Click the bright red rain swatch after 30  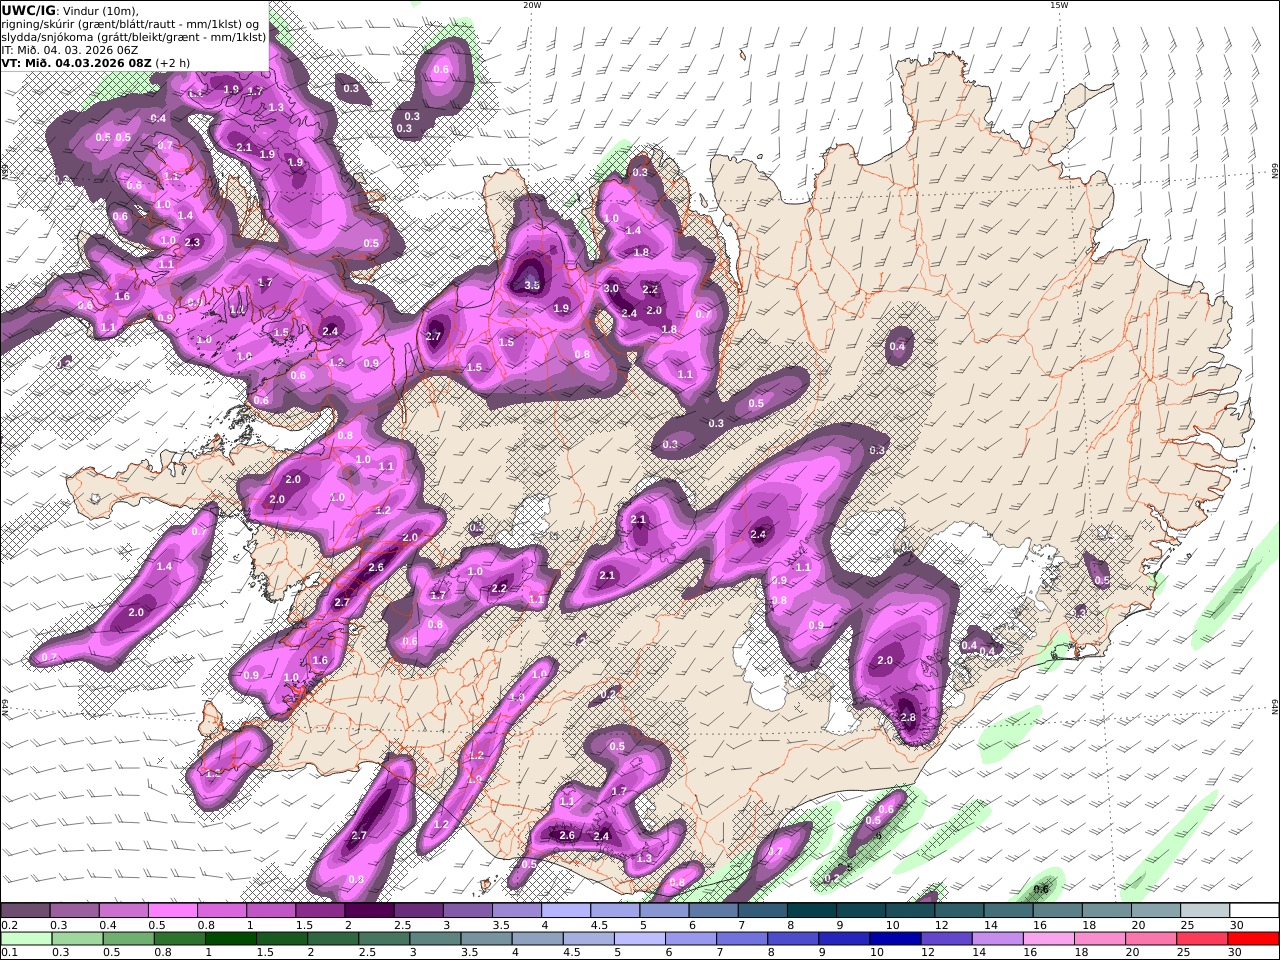pos(1253,939)
